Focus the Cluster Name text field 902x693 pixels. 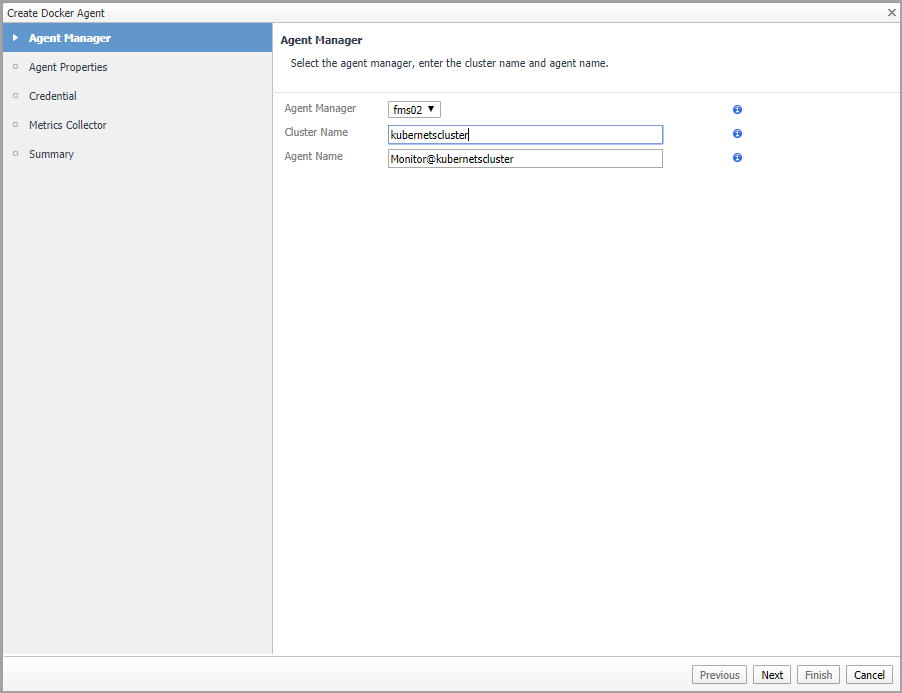click(525, 135)
